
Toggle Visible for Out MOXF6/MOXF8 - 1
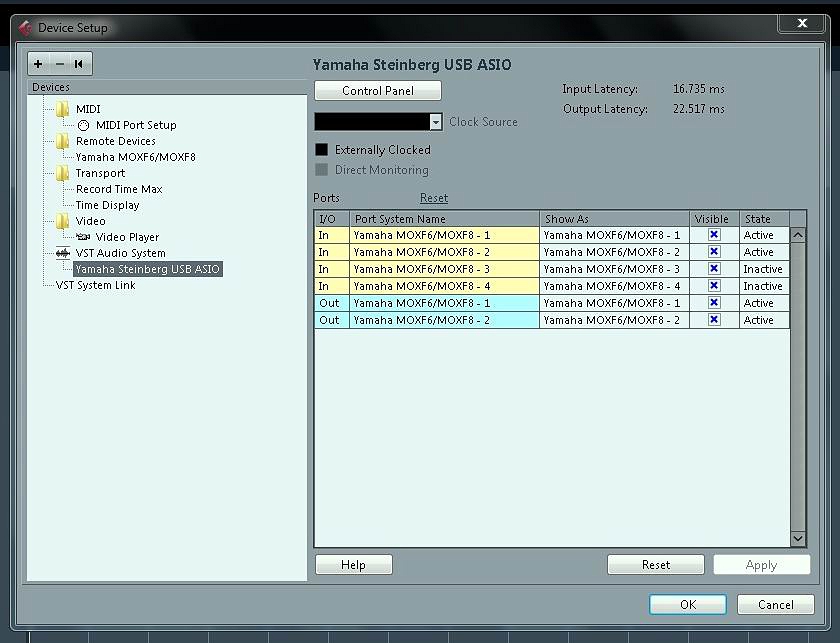click(x=714, y=303)
